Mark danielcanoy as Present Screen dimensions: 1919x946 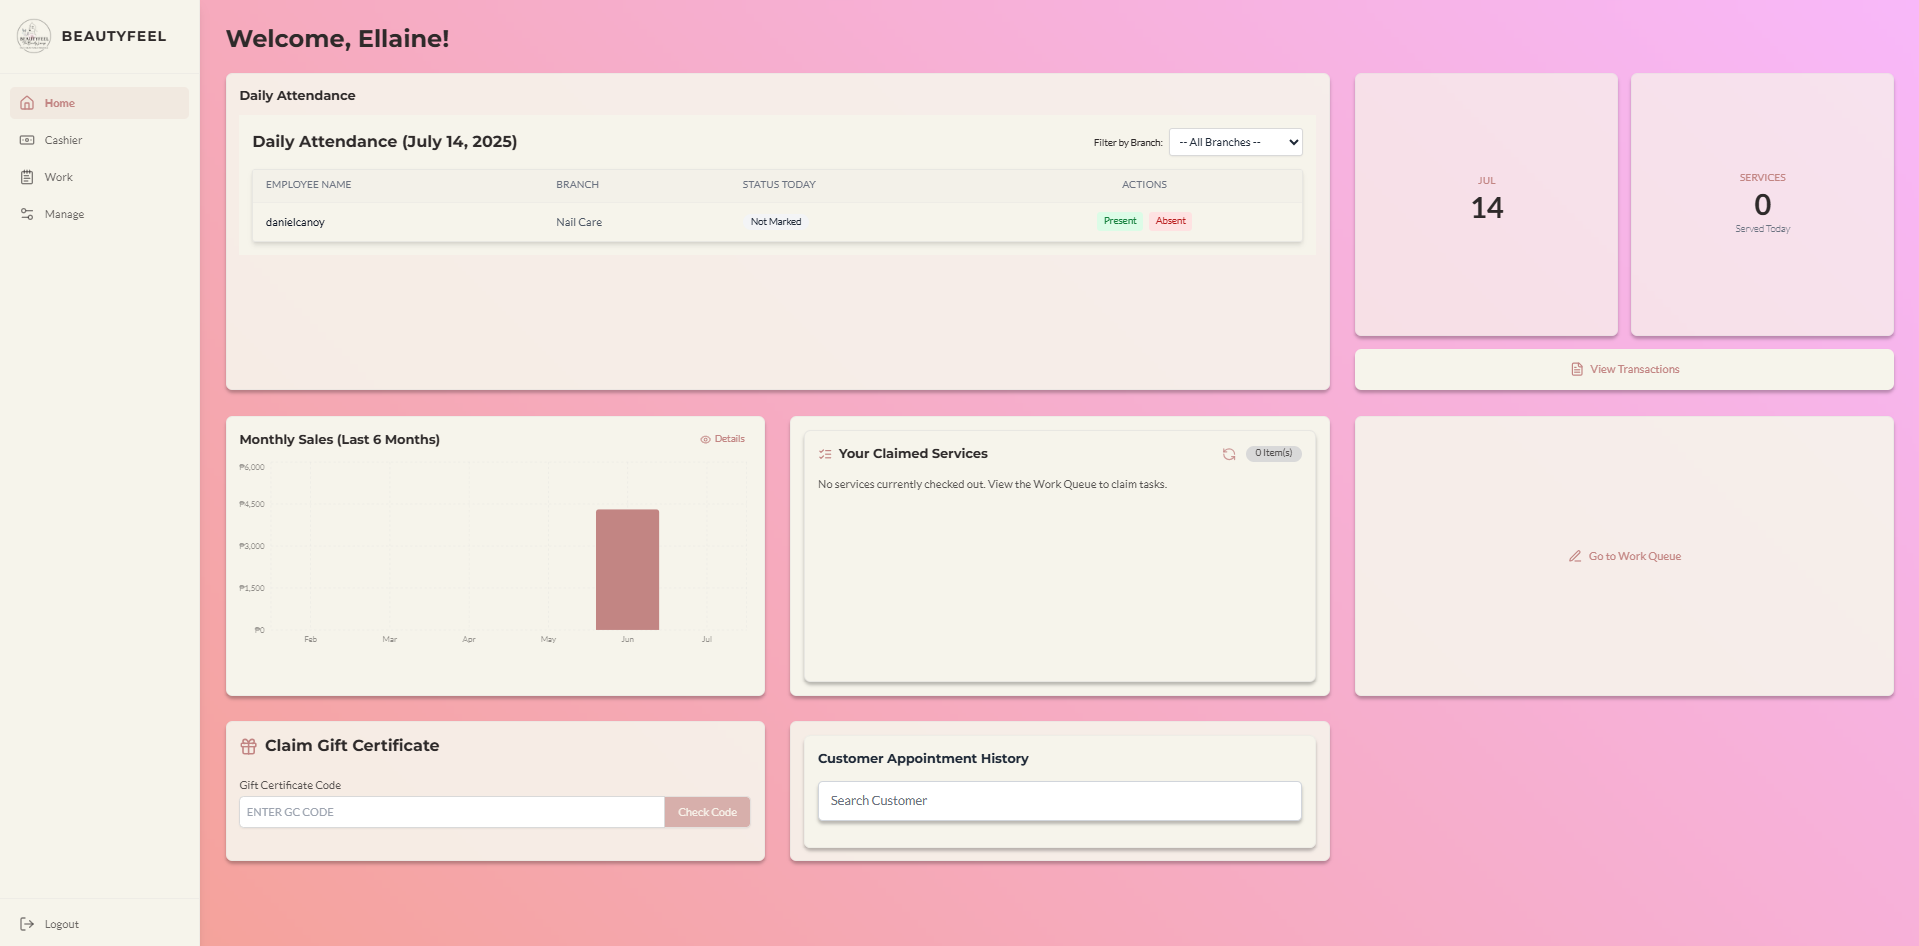pos(1120,221)
